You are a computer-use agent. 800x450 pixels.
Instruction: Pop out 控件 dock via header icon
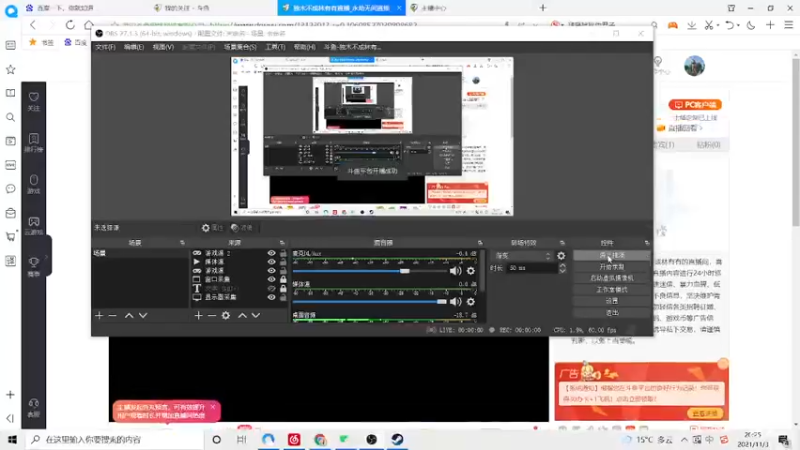tap(647, 243)
